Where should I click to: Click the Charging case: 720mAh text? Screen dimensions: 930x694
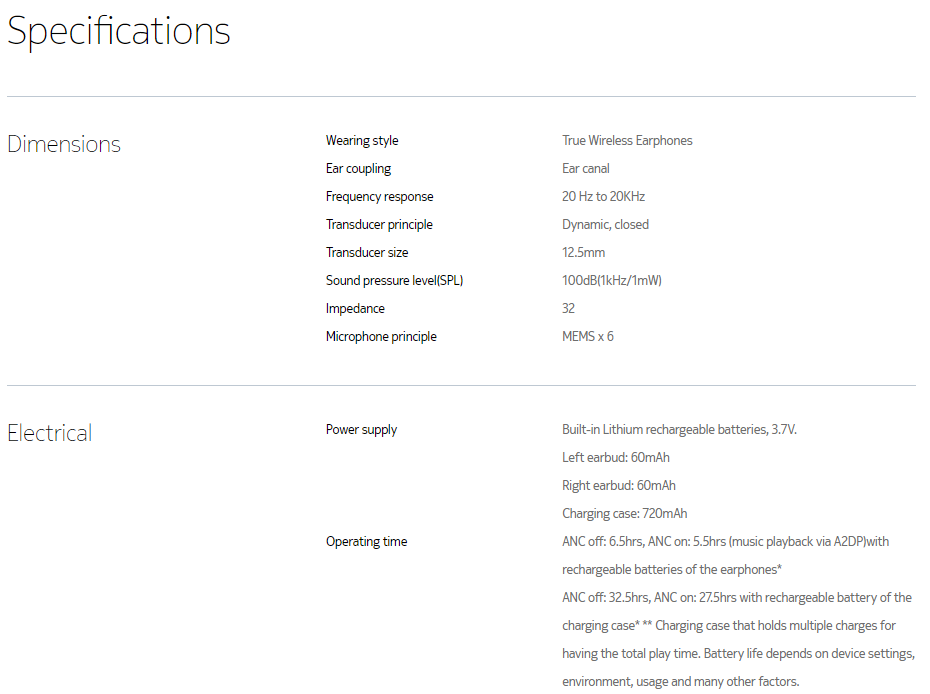click(x=624, y=514)
